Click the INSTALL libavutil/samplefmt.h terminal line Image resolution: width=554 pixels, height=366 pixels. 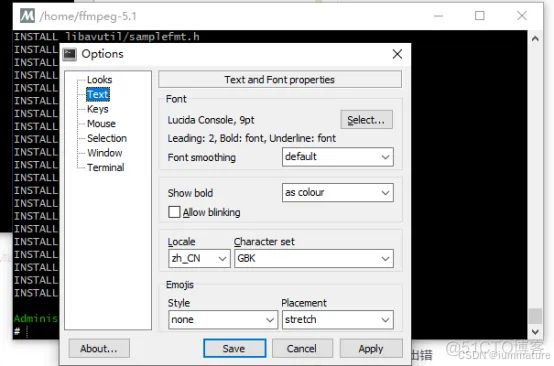[107, 37]
